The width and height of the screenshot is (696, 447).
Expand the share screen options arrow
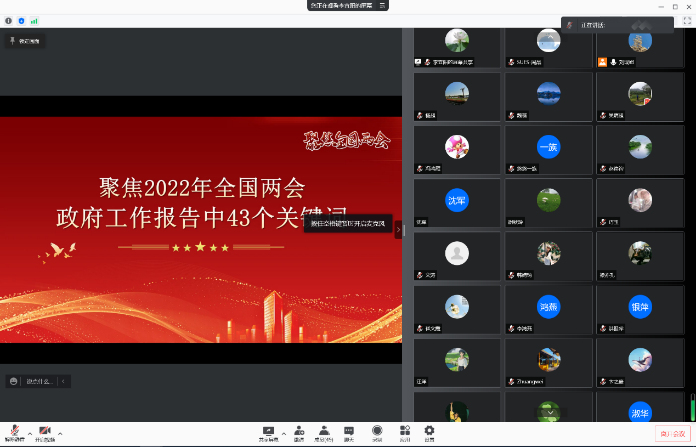283,433
